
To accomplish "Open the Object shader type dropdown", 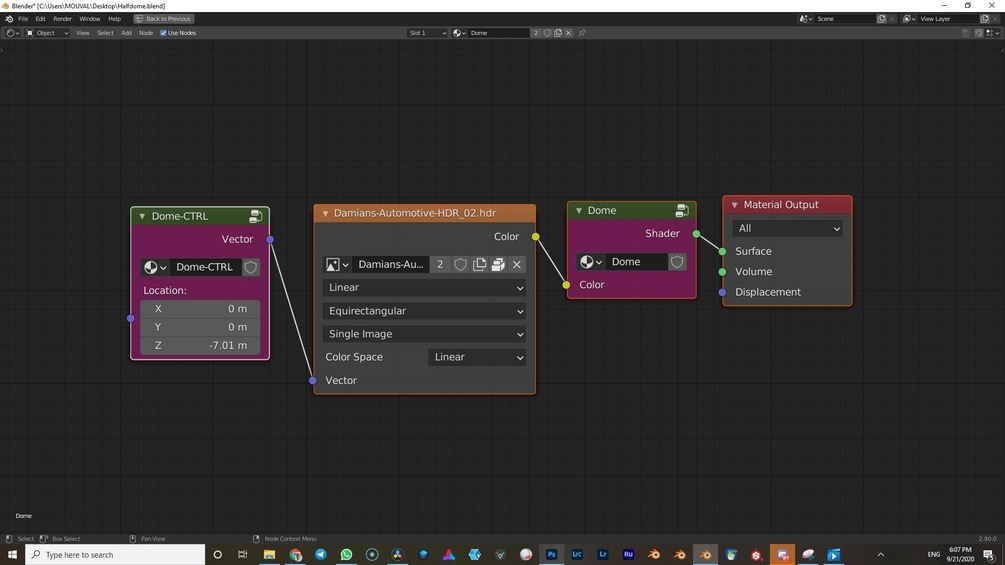I will [47, 33].
